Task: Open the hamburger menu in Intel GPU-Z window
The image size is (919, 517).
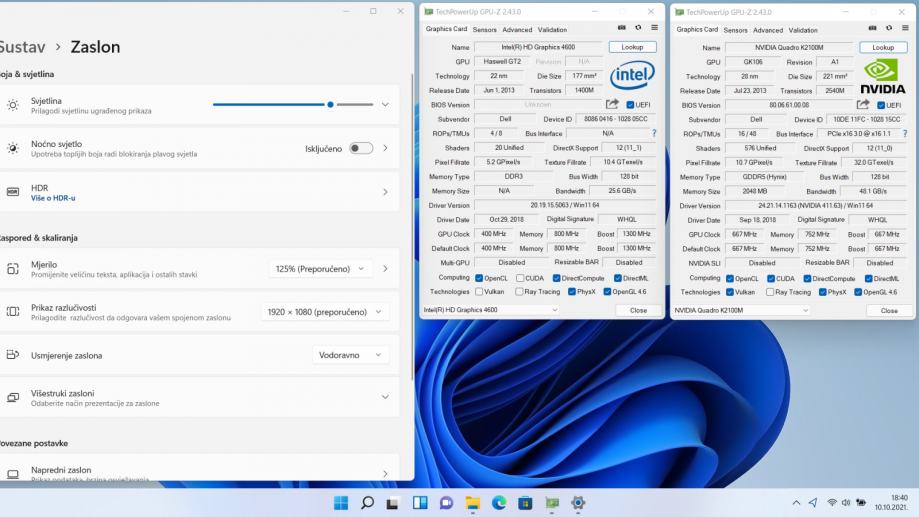Action: pyautogui.click(x=653, y=29)
